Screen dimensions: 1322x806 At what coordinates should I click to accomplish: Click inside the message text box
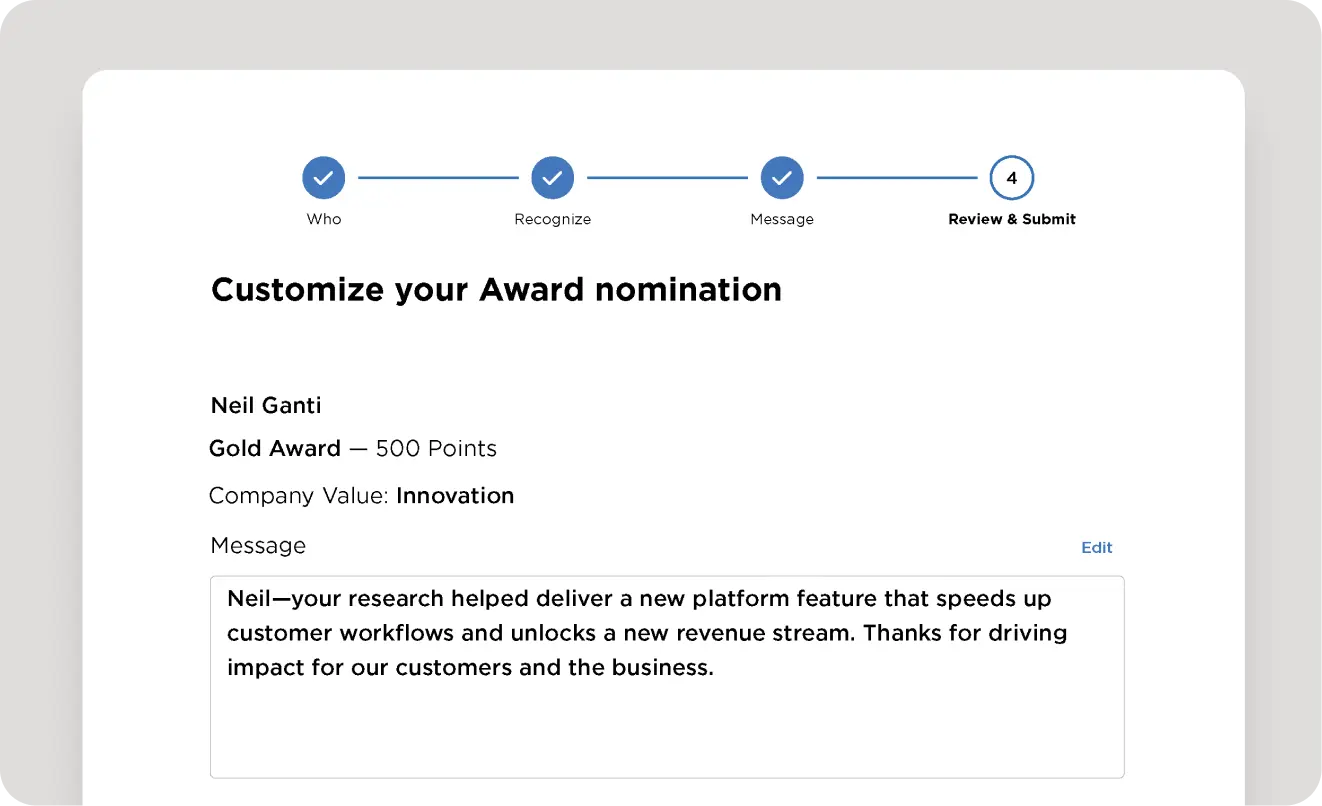[x=667, y=677]
